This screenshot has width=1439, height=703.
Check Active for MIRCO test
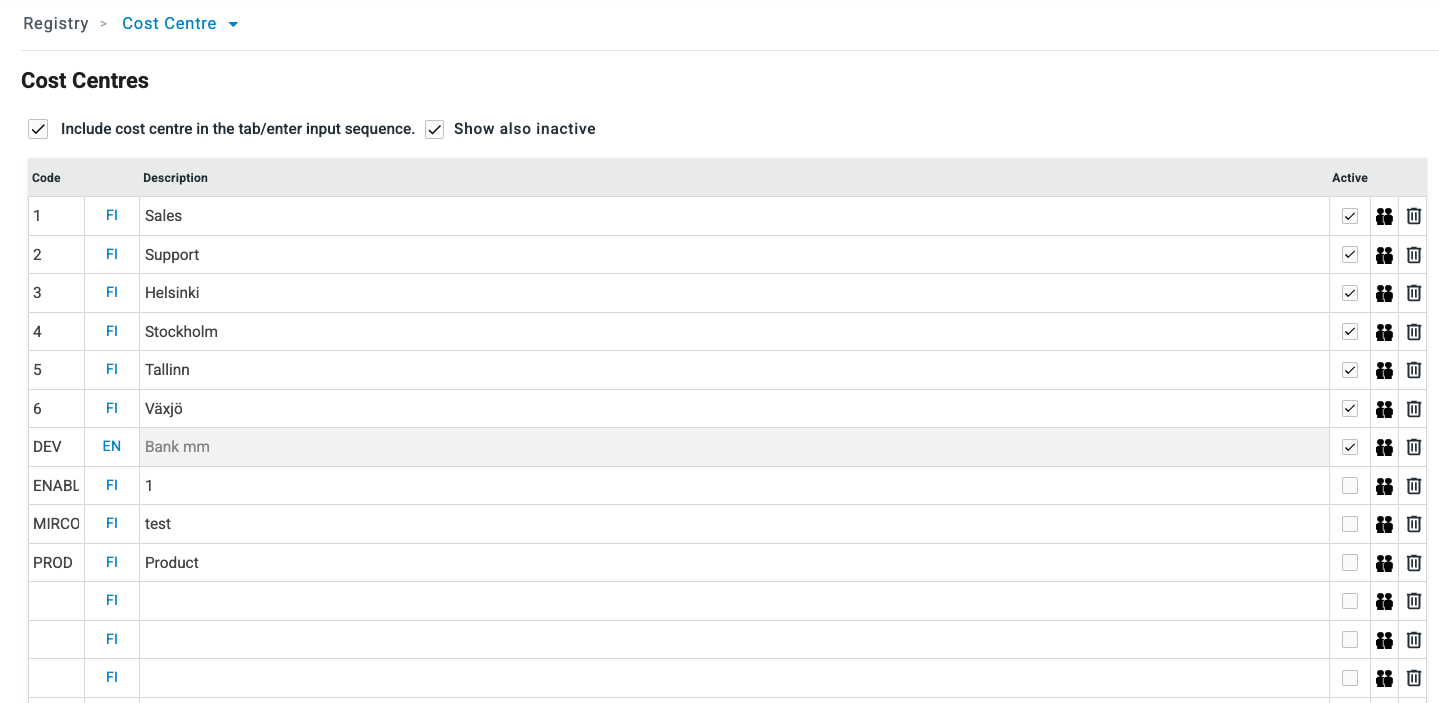click(1350, 524)
